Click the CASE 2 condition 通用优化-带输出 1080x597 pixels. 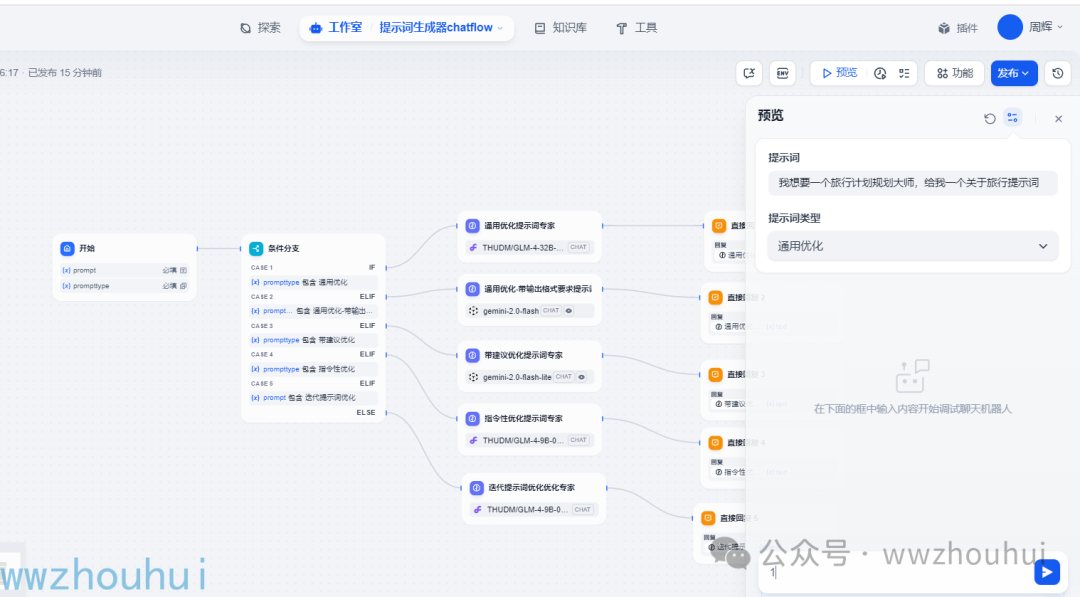pos(313,311)
